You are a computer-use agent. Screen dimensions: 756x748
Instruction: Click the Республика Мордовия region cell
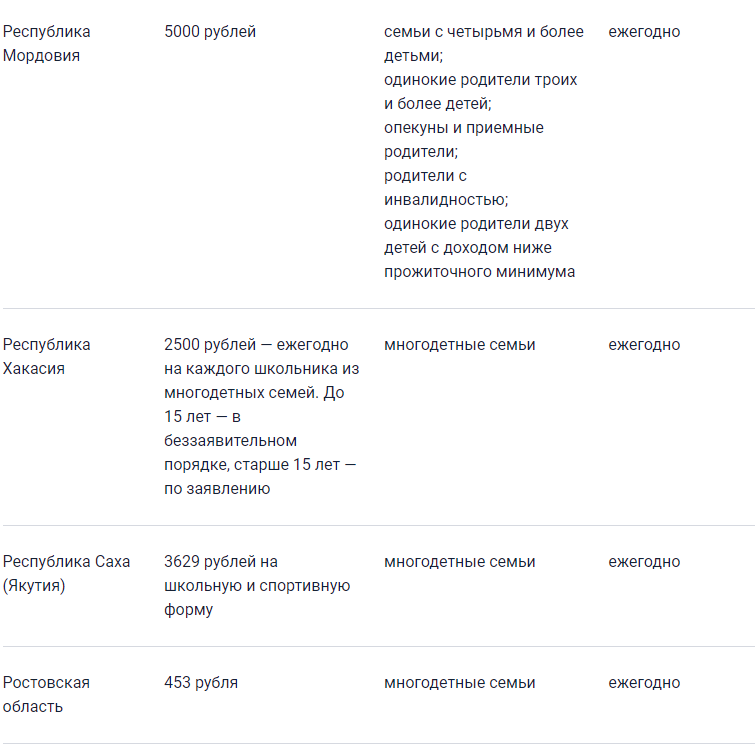point(46,43)
